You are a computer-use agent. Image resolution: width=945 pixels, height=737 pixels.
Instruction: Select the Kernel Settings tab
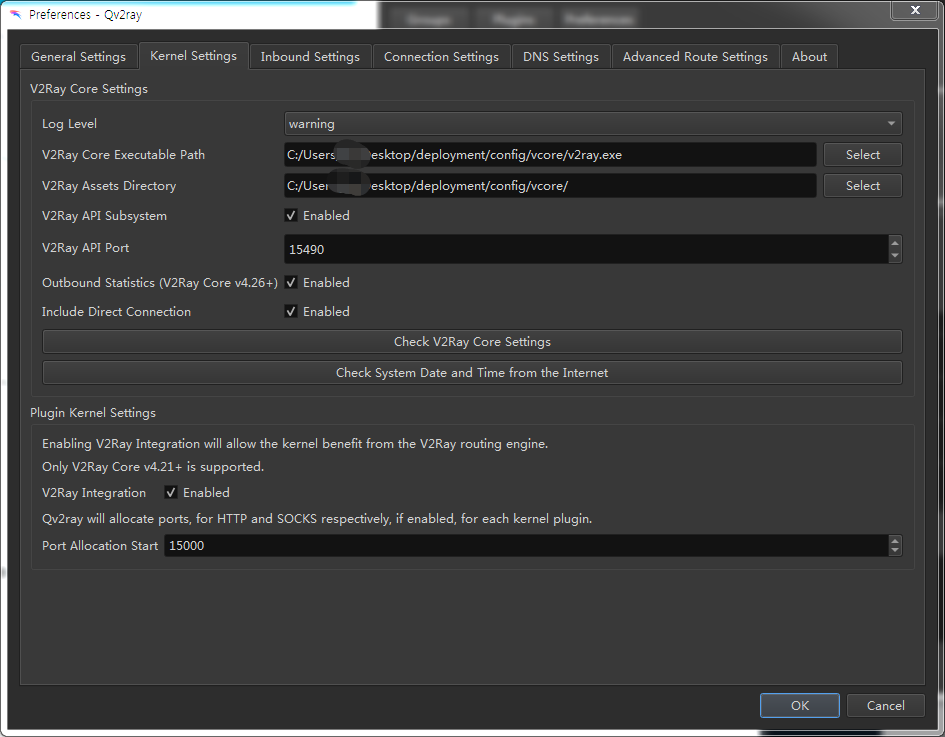tap(193, 55)
